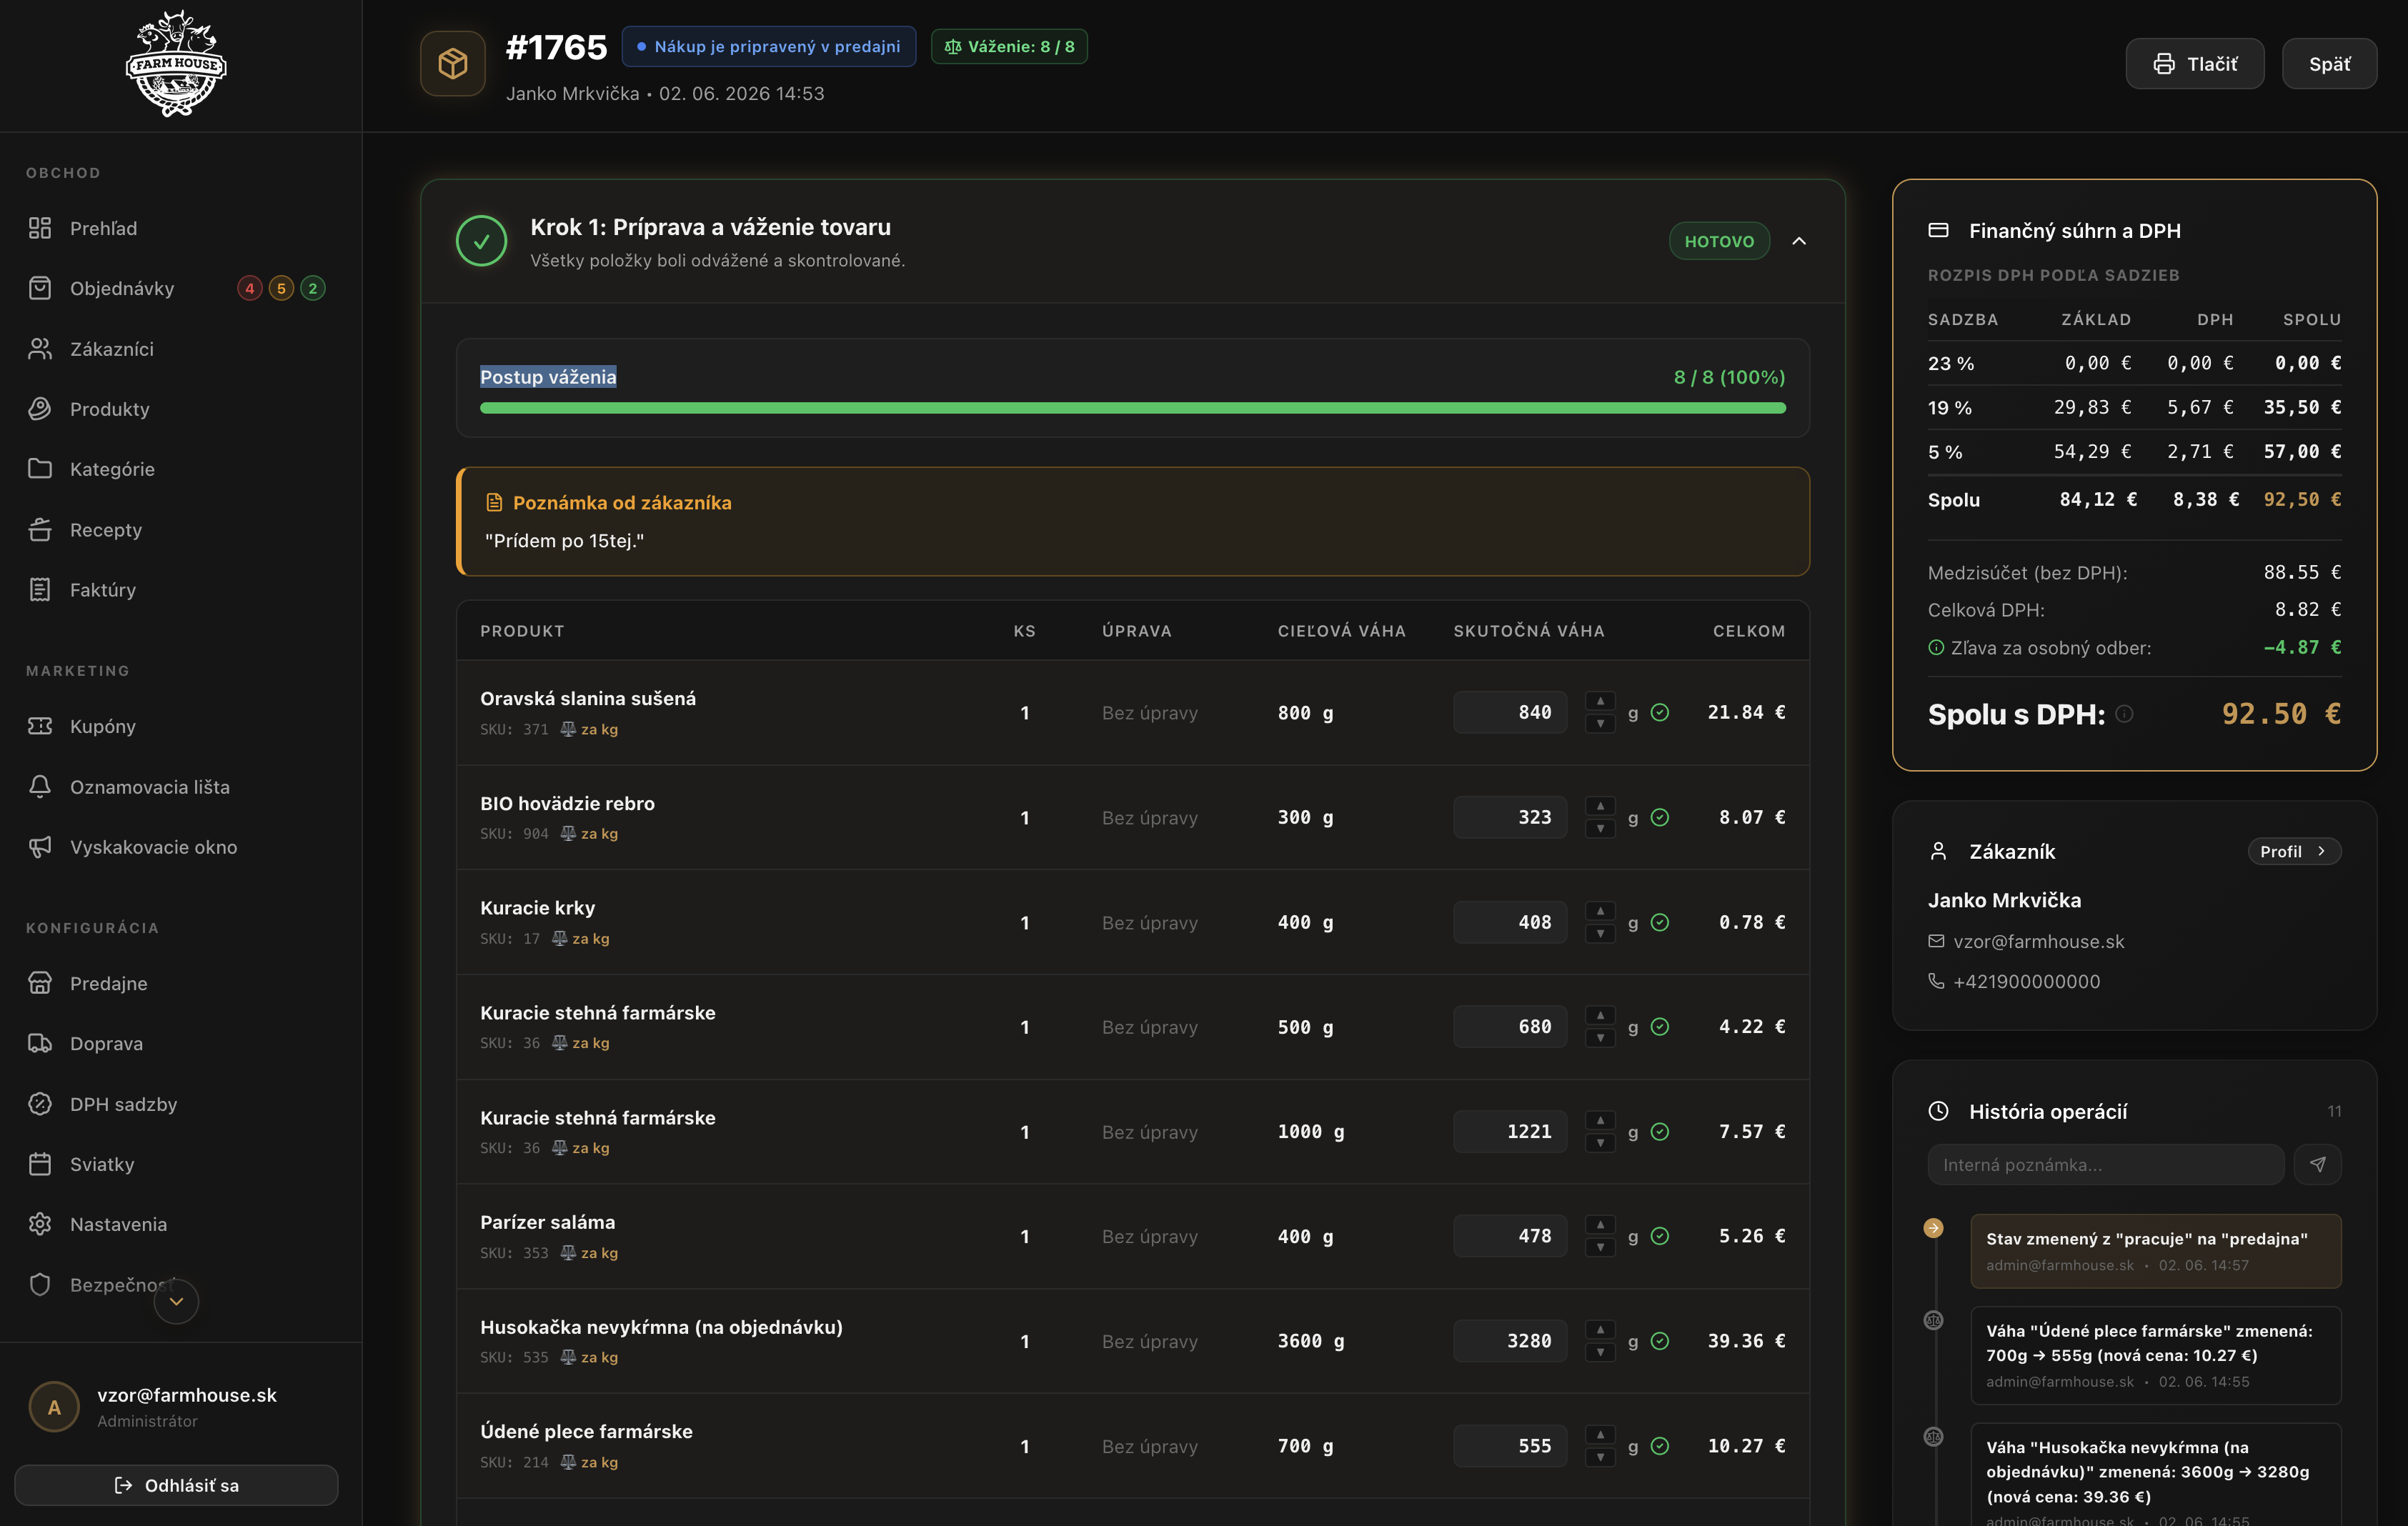Click the verified check for BIO hovädzie rebro
Screen dimensions: 2408x1526
1660,818
